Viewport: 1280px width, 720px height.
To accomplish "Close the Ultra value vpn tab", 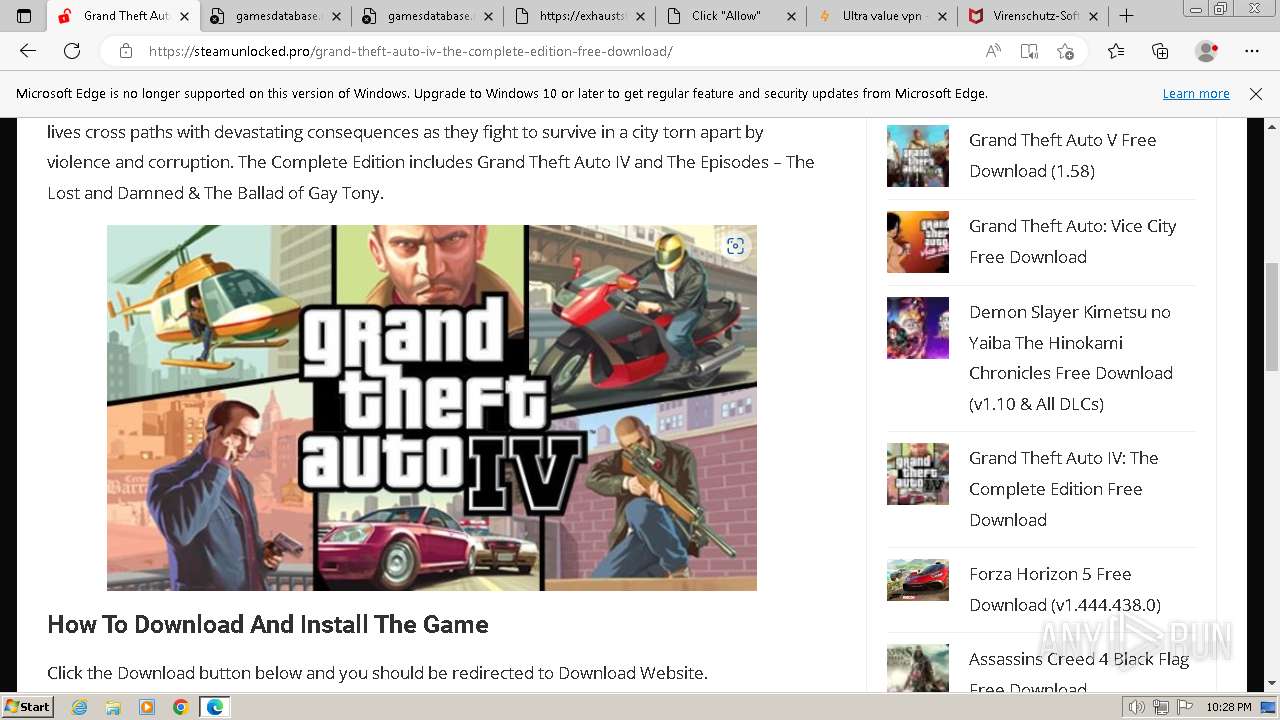I will click(942, 16).
